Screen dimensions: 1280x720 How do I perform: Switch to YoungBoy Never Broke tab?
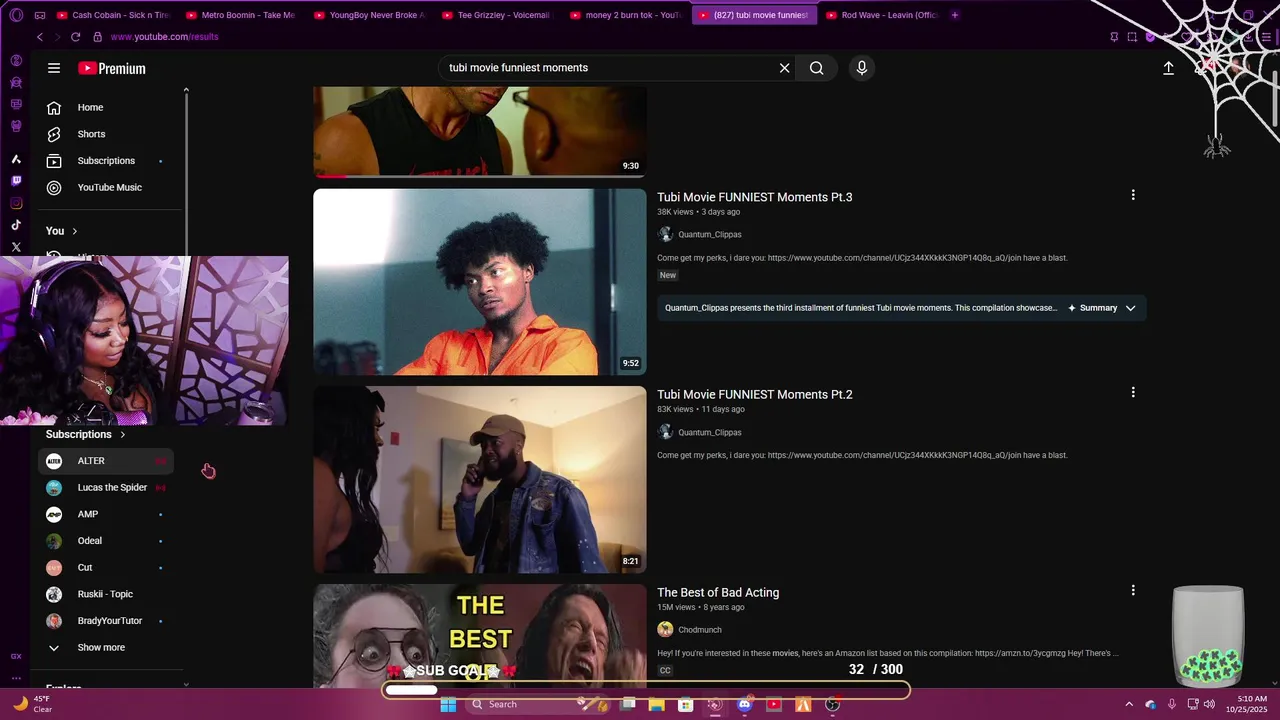[371, 15]
